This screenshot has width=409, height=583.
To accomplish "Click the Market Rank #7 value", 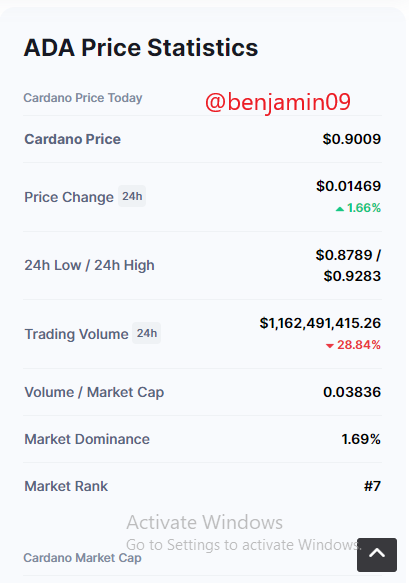I will 372,486.
